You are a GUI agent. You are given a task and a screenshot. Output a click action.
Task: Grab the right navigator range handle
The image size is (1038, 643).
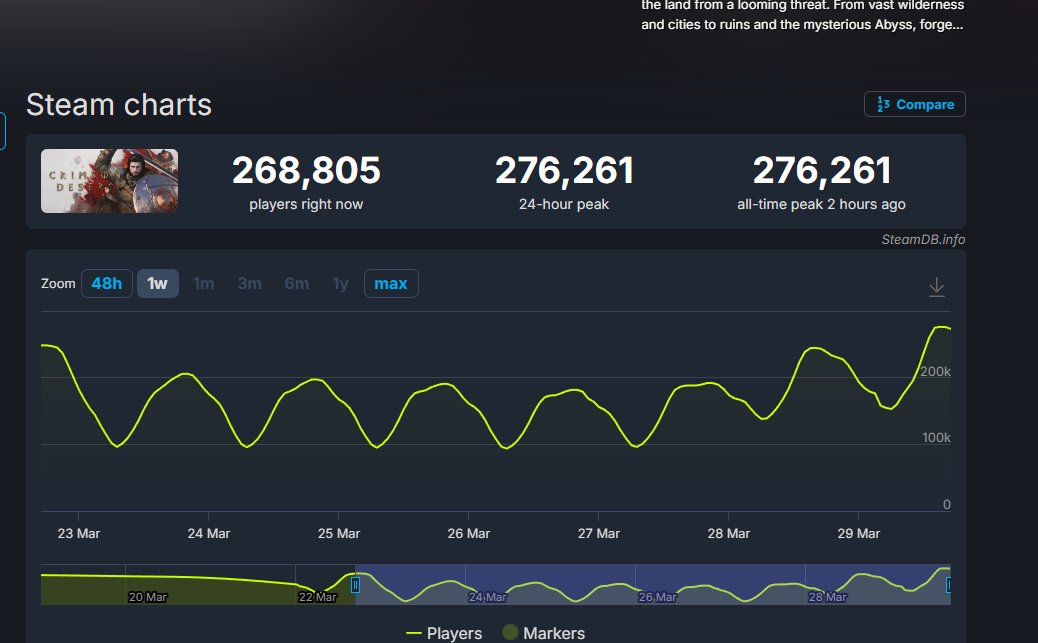coord(949,585)
